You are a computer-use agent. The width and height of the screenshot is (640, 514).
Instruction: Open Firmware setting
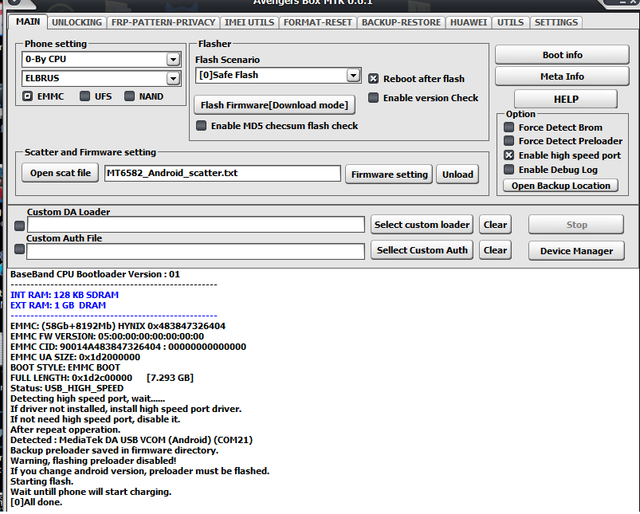point(389,174)
